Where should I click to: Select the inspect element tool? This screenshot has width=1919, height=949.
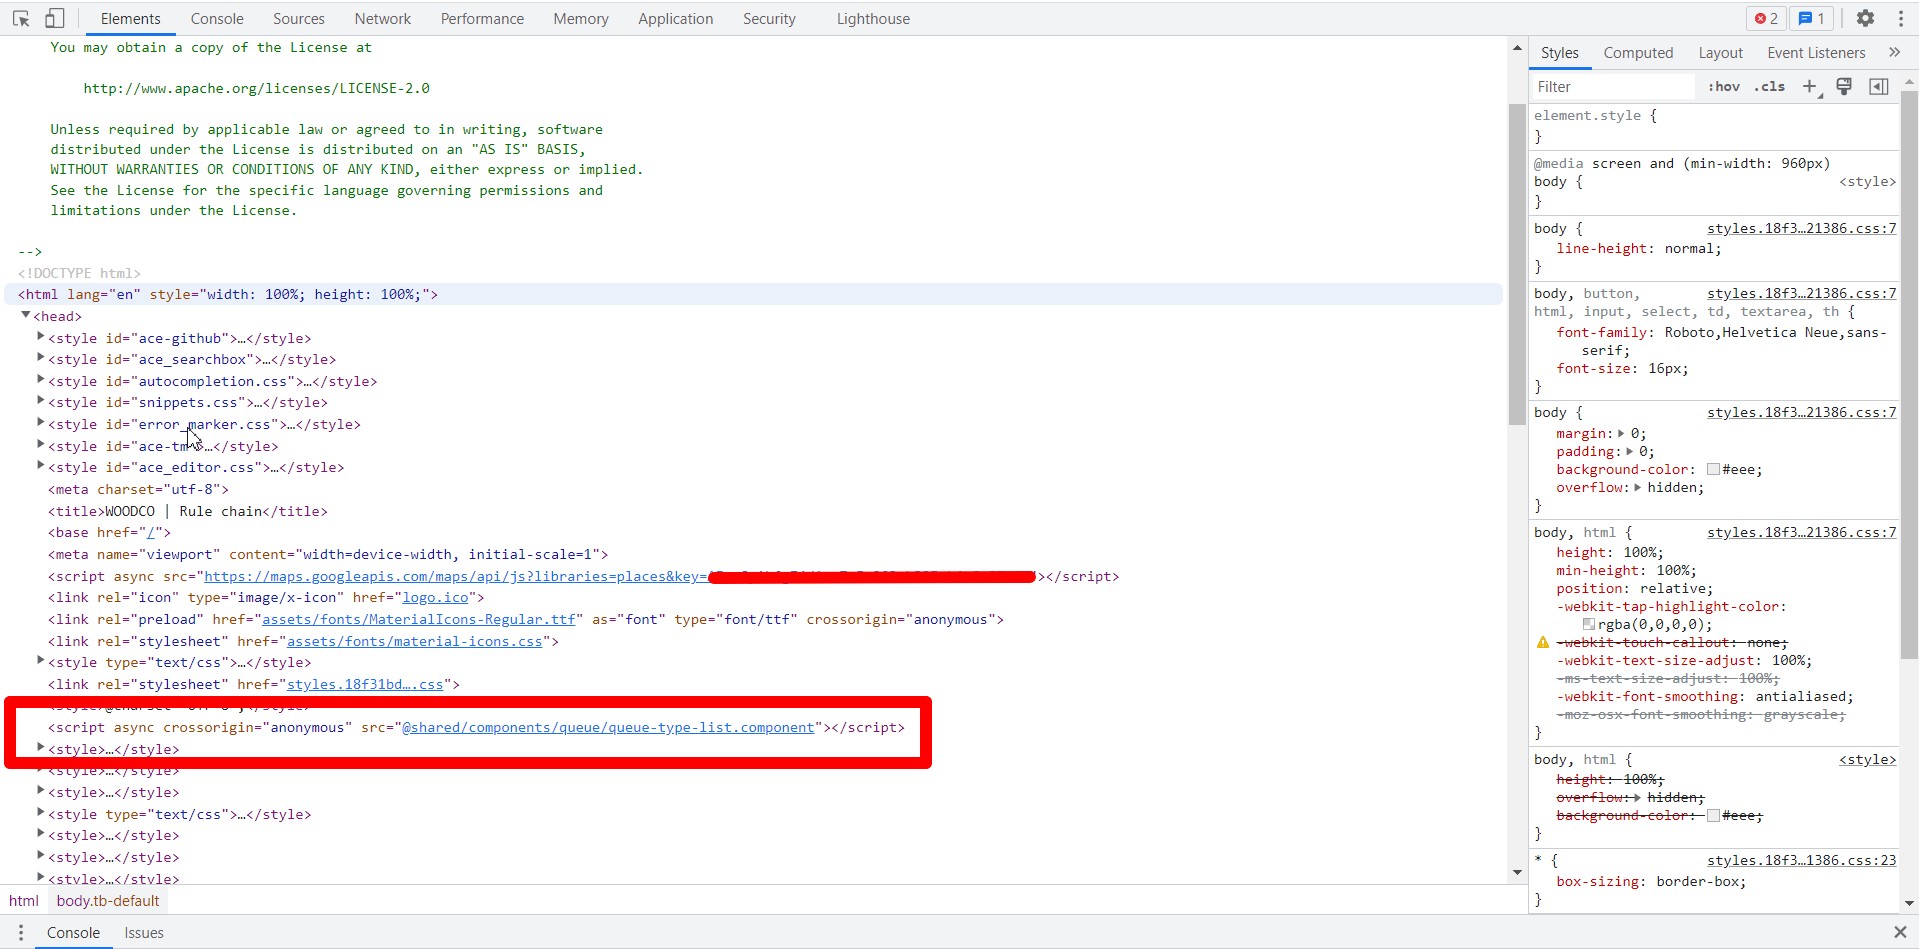pyautogui.click(x=21, y=18)
